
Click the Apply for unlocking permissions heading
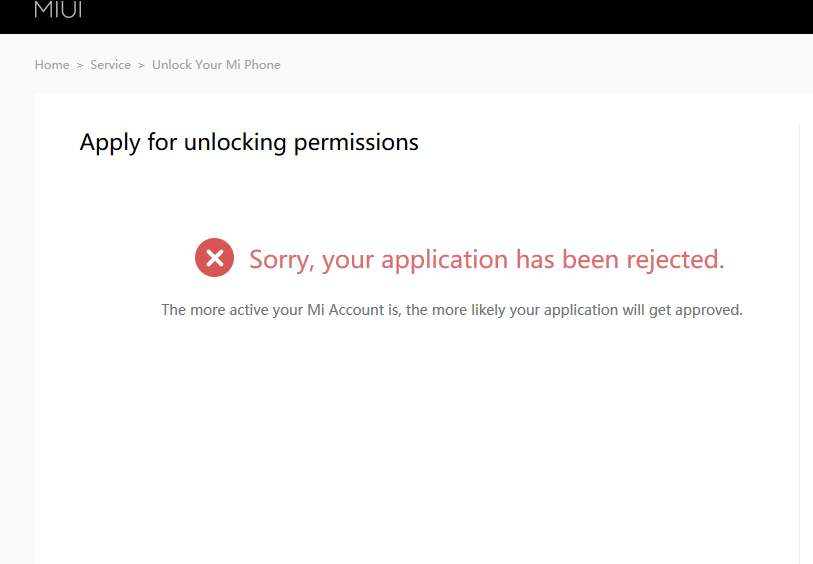pos(249,142)
